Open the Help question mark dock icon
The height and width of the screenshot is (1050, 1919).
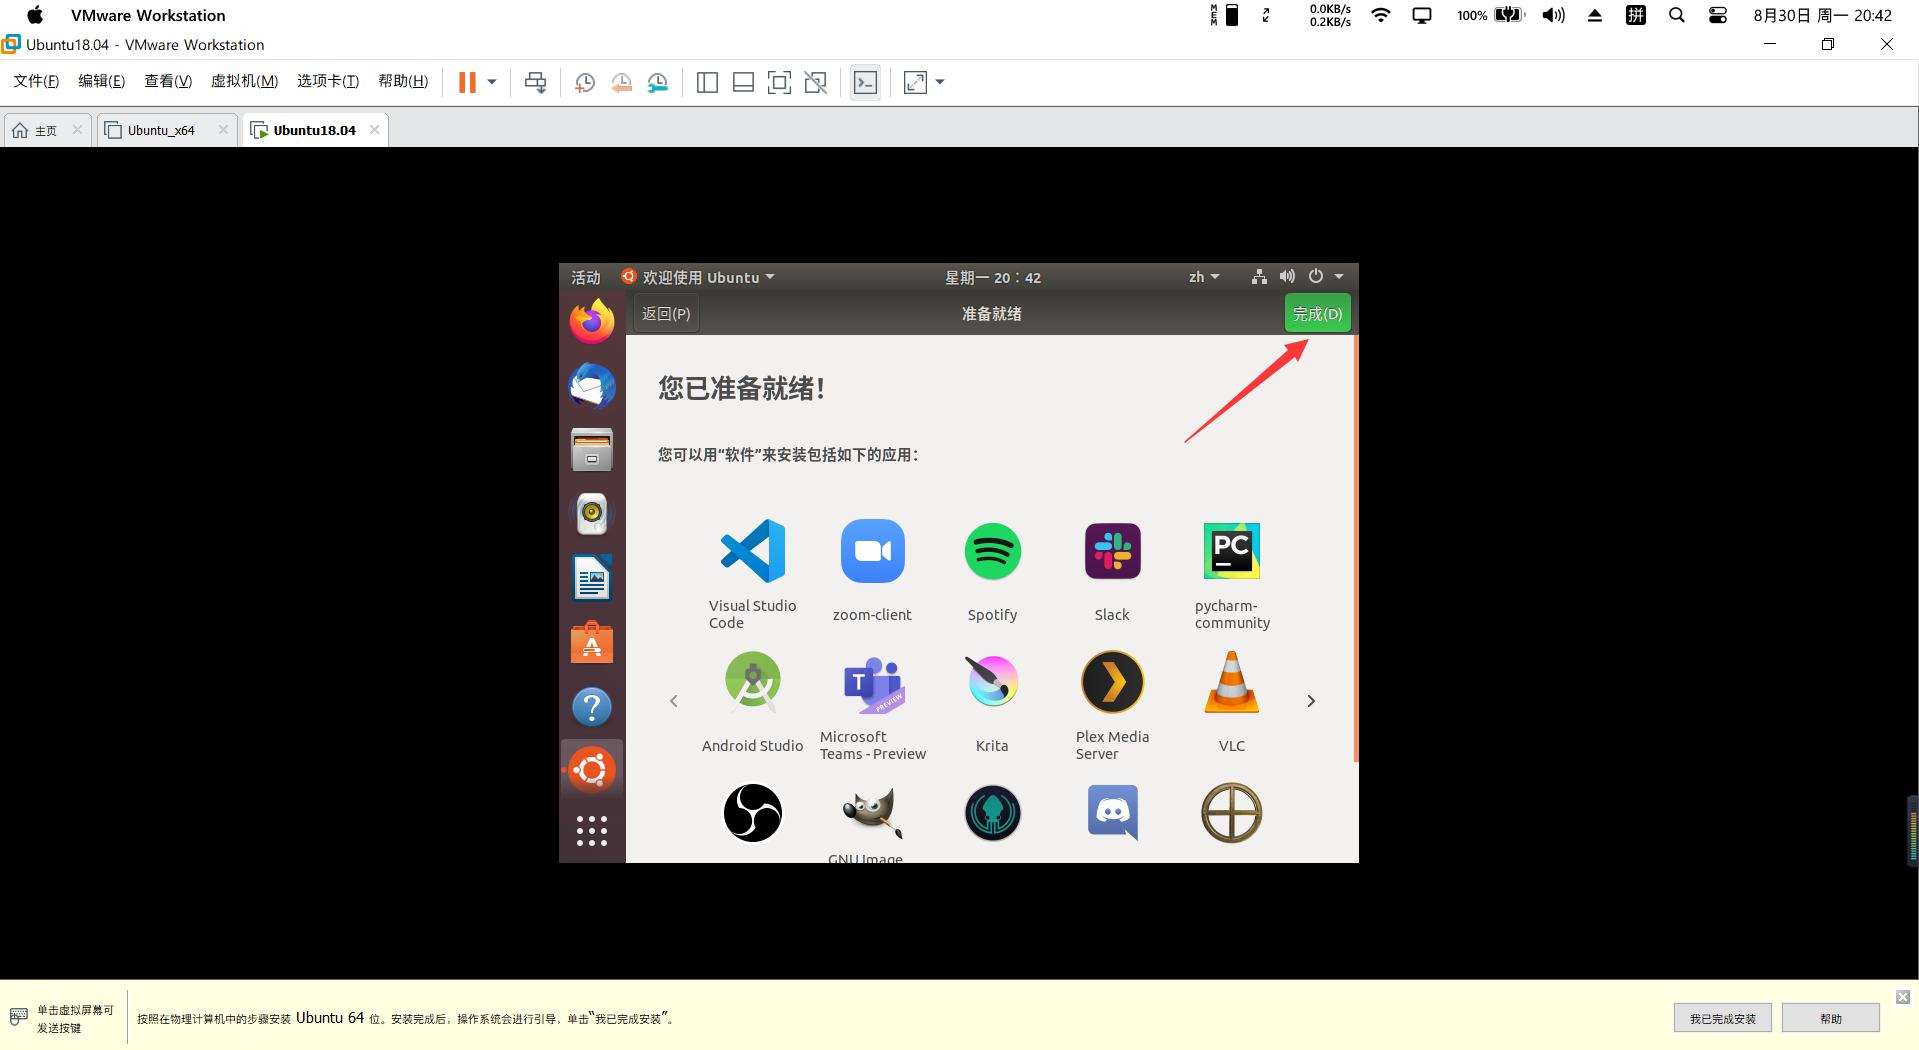tap(592, 707)
